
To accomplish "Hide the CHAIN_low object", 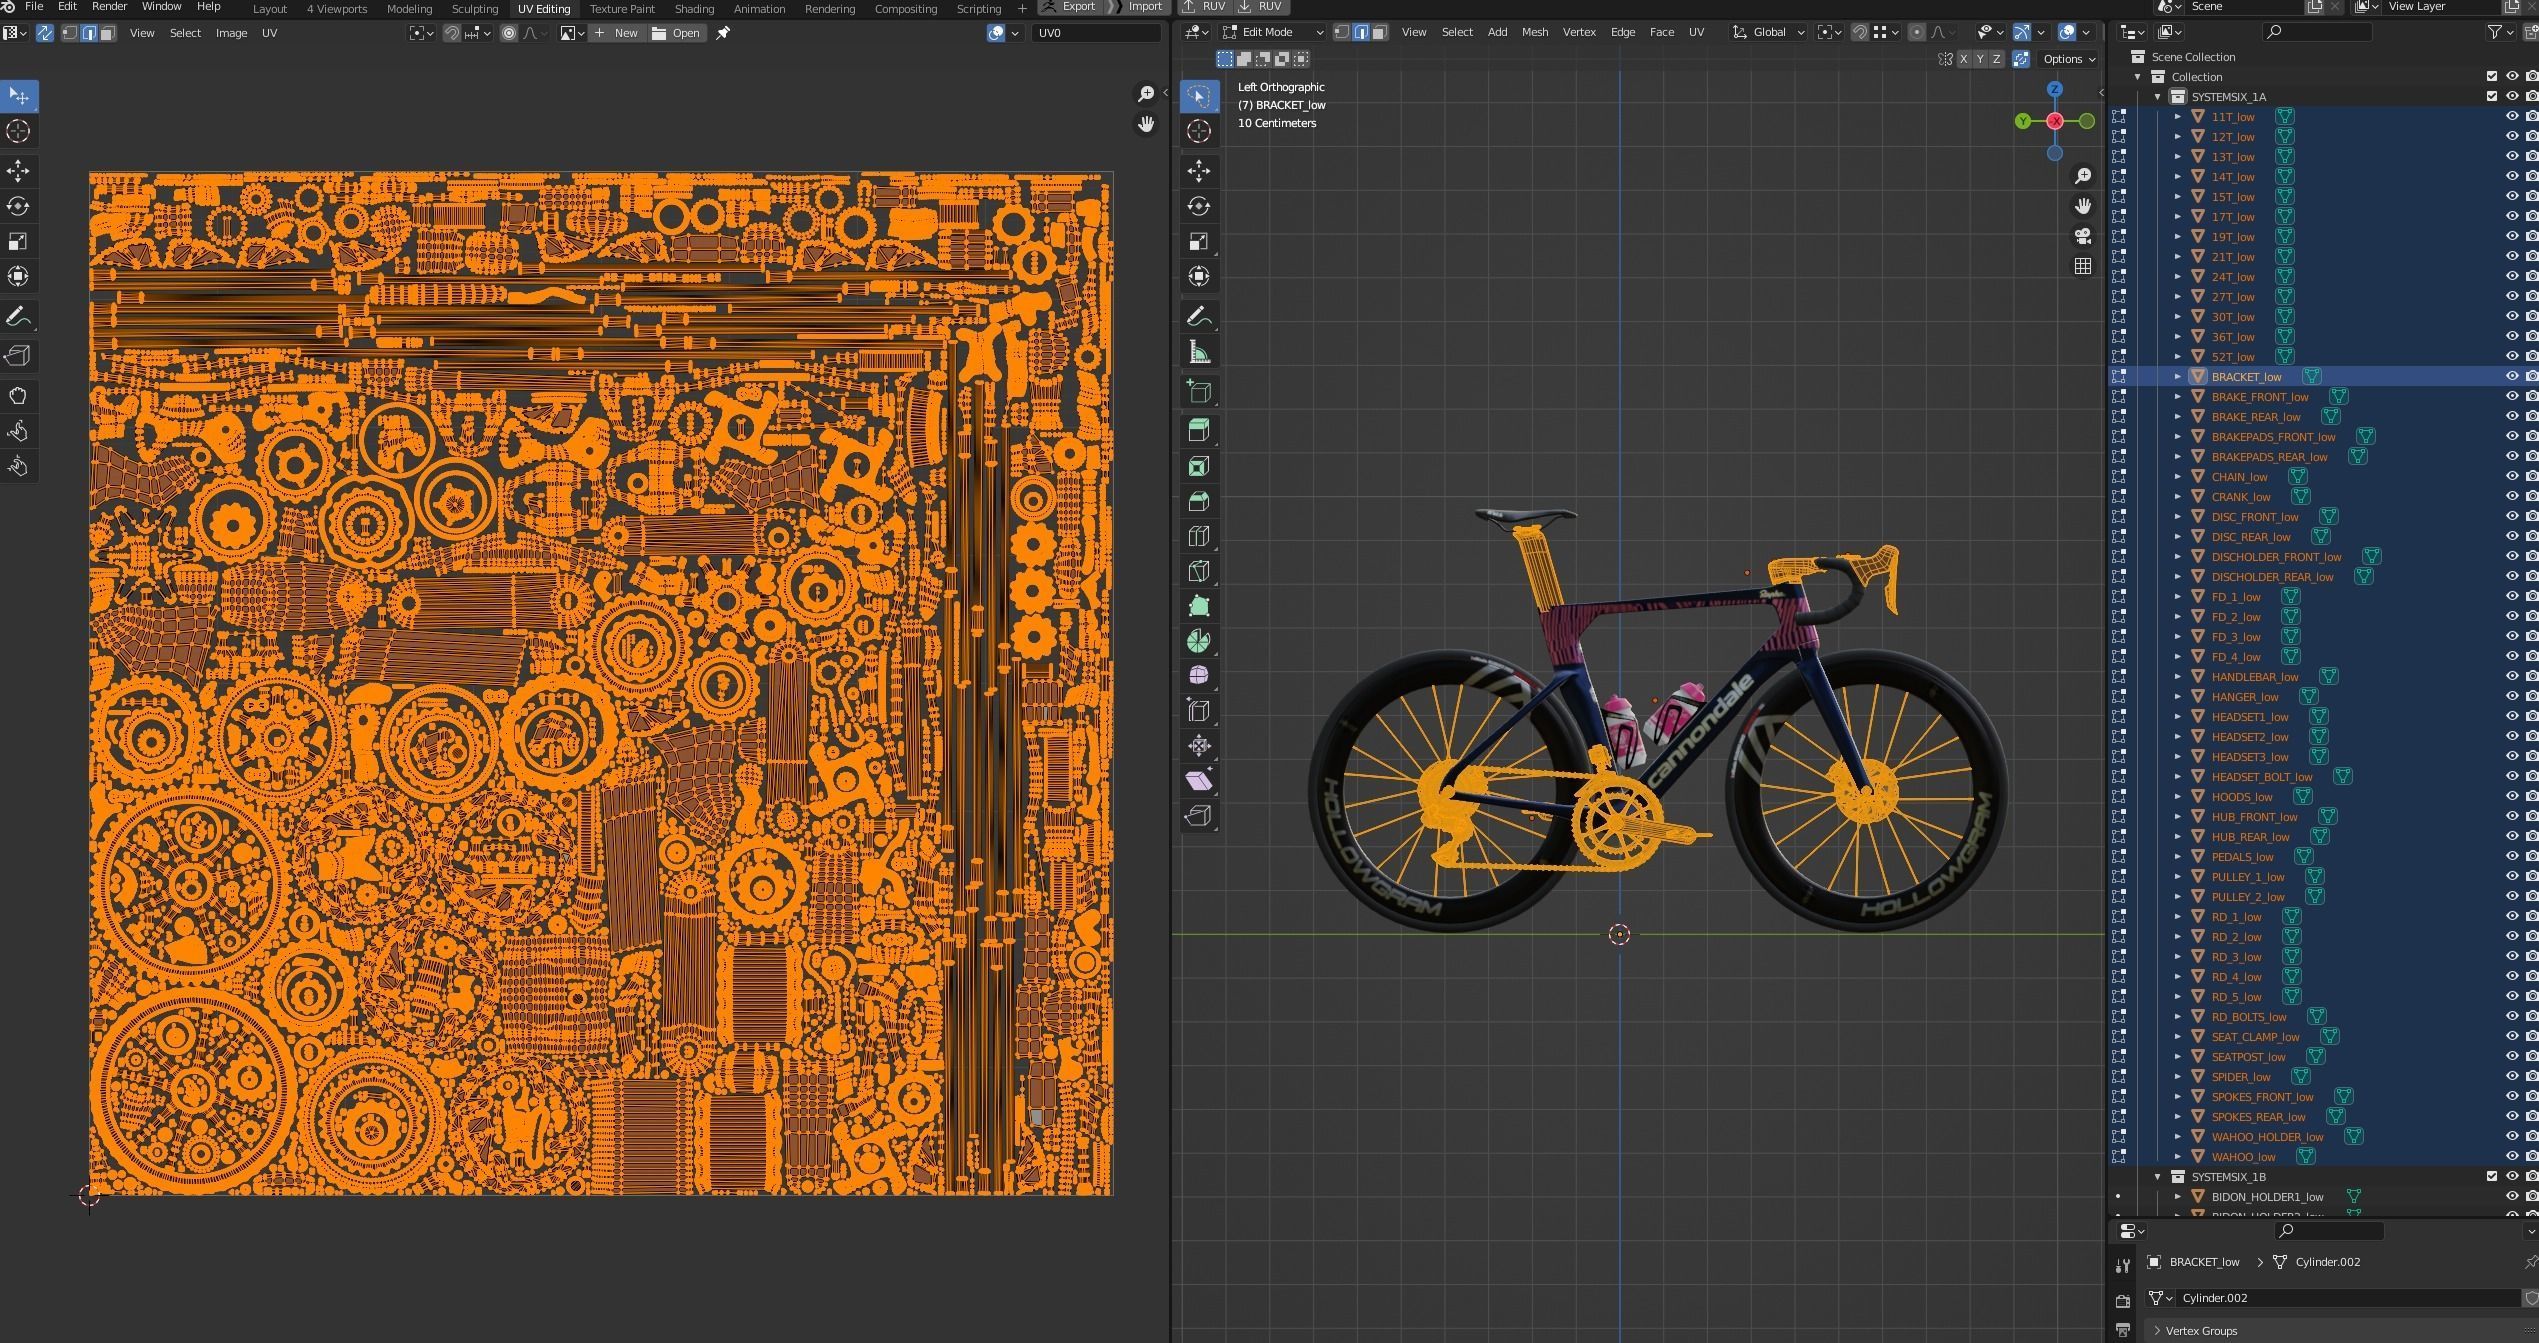I will pos(2511,477).
